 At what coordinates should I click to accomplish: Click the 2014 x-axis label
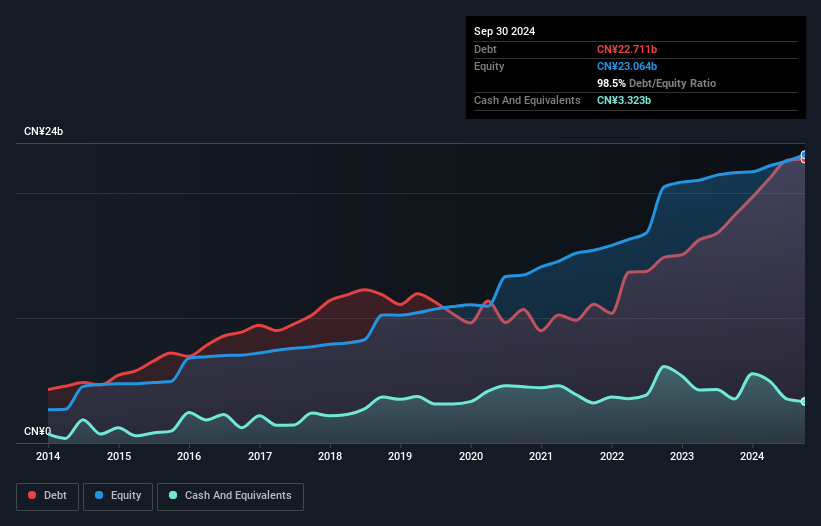[x=48, y=456]
